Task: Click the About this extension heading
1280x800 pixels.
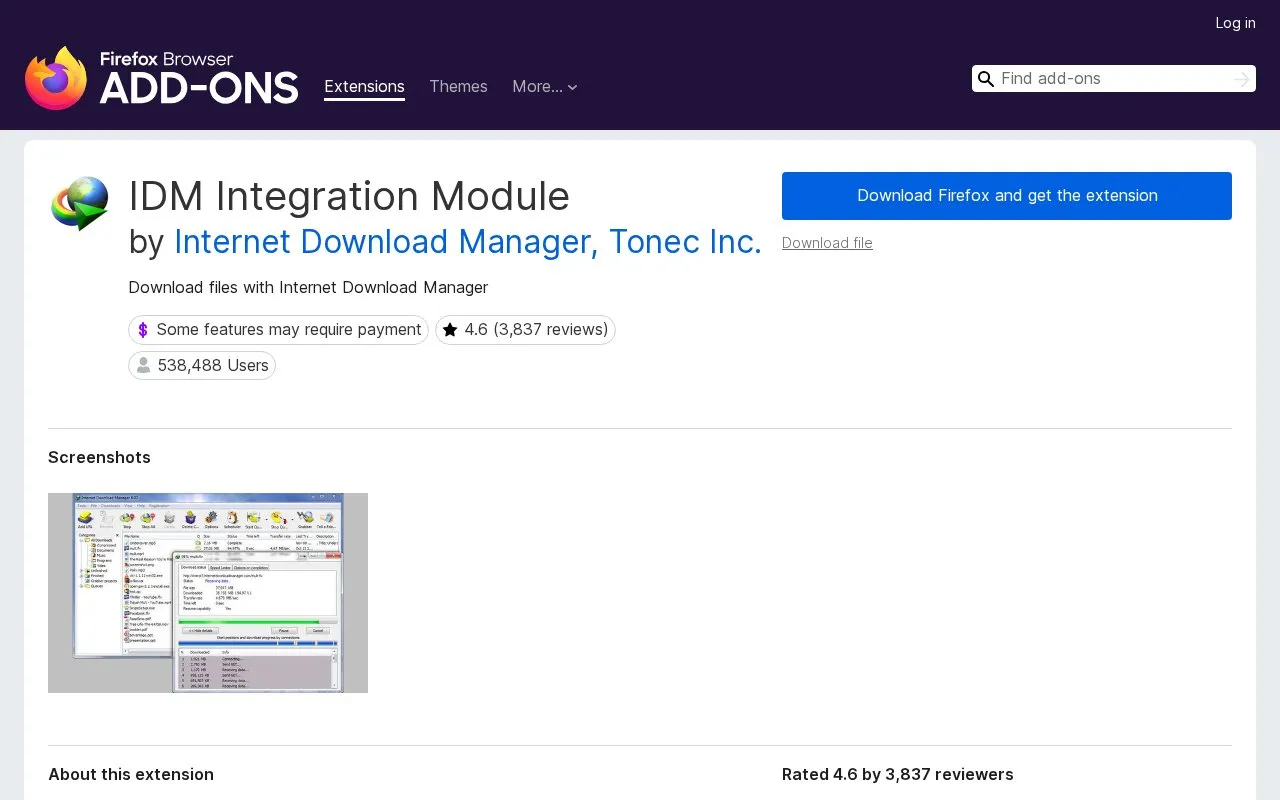Action: (x=131, y=775)
